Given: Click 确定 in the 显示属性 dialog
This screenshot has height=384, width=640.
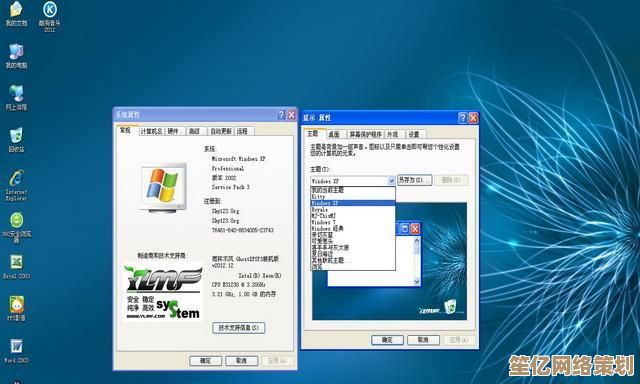Looking at the screenshot, I should click(387, 340).
